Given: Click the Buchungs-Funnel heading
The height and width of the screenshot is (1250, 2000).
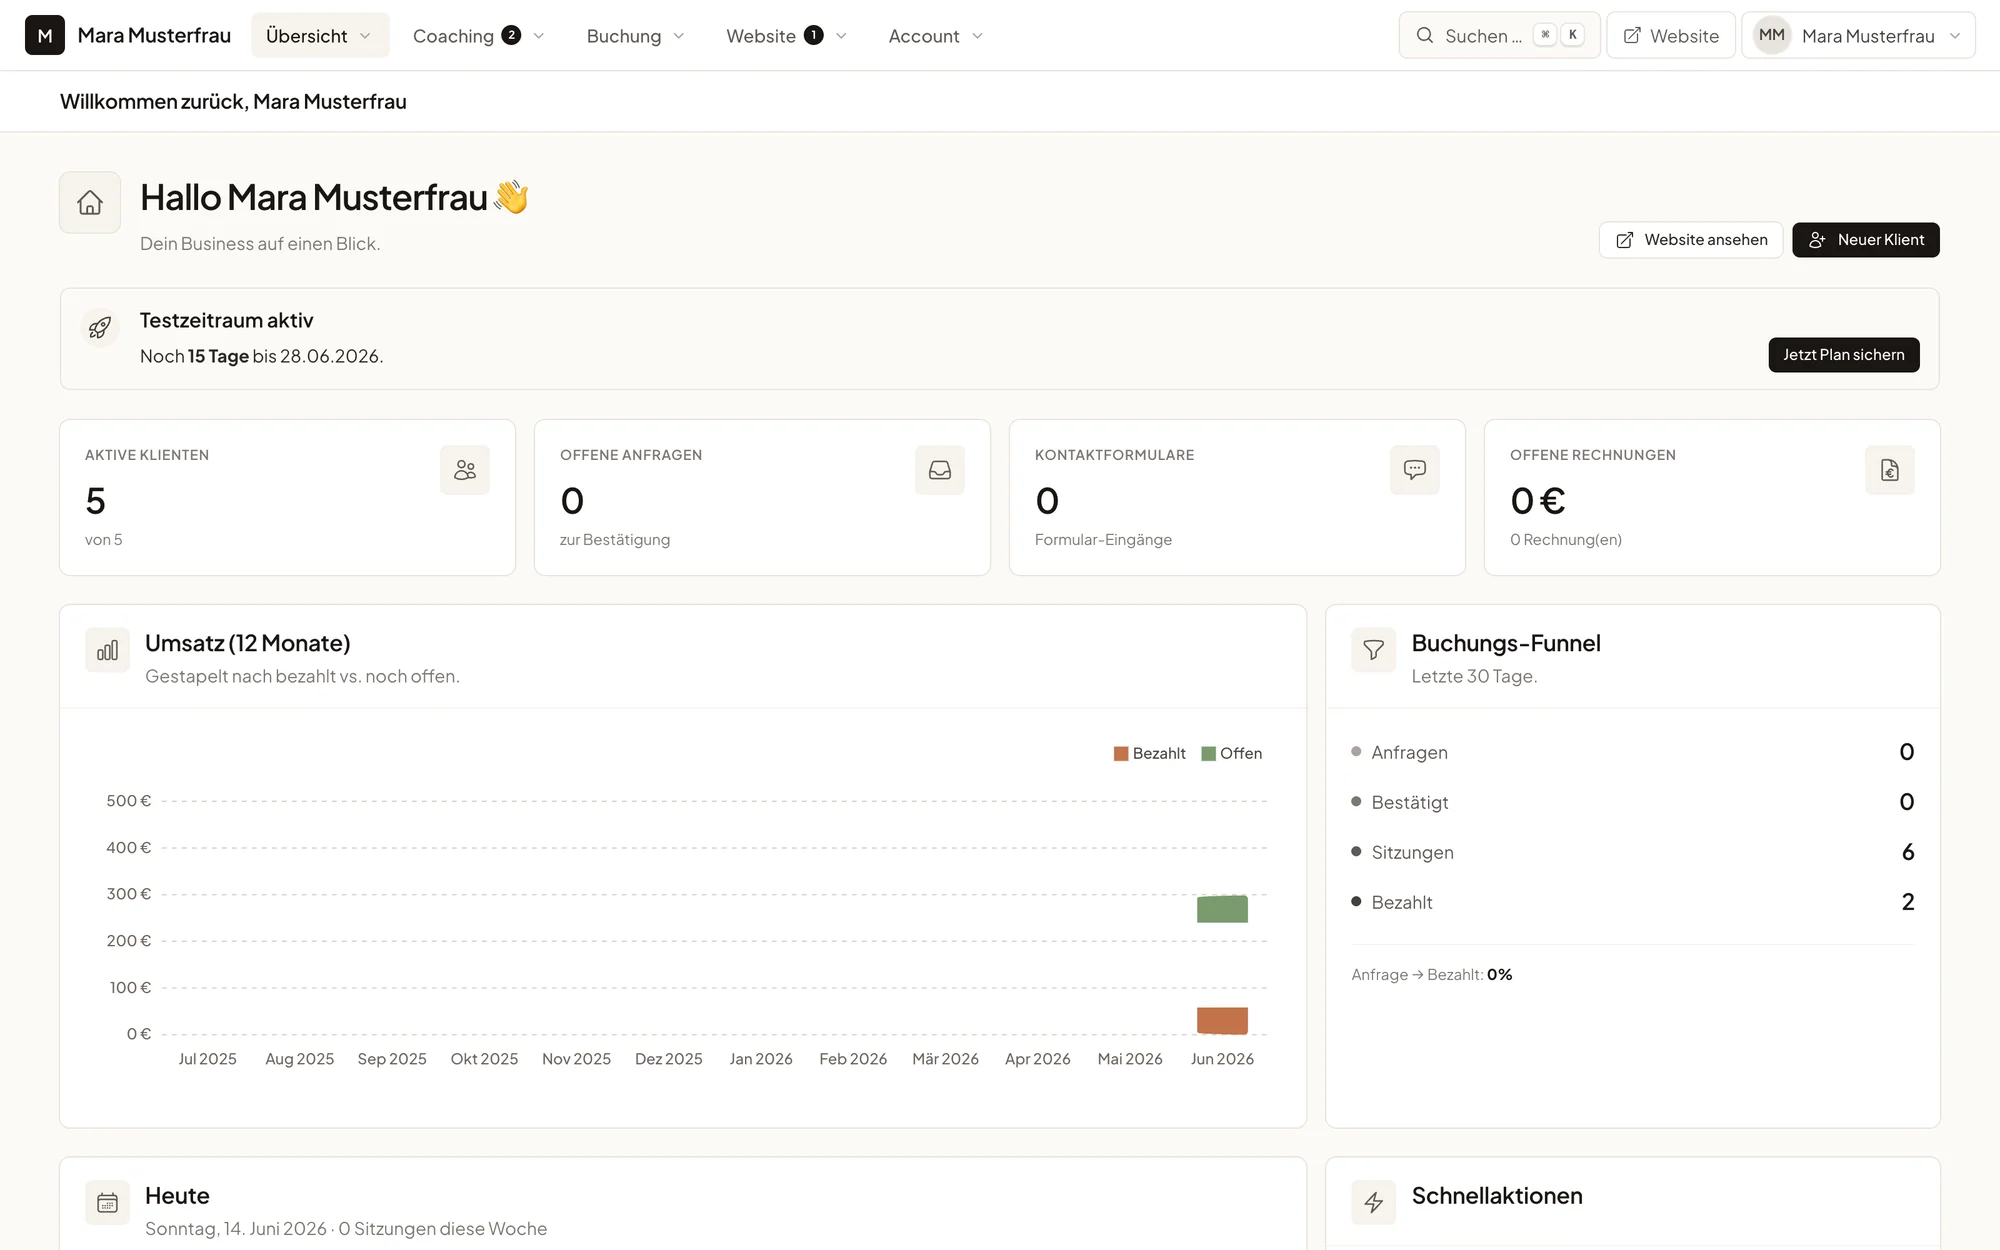Looking at the screenshot, I should pyautogui.click(x=1506, y=643).
